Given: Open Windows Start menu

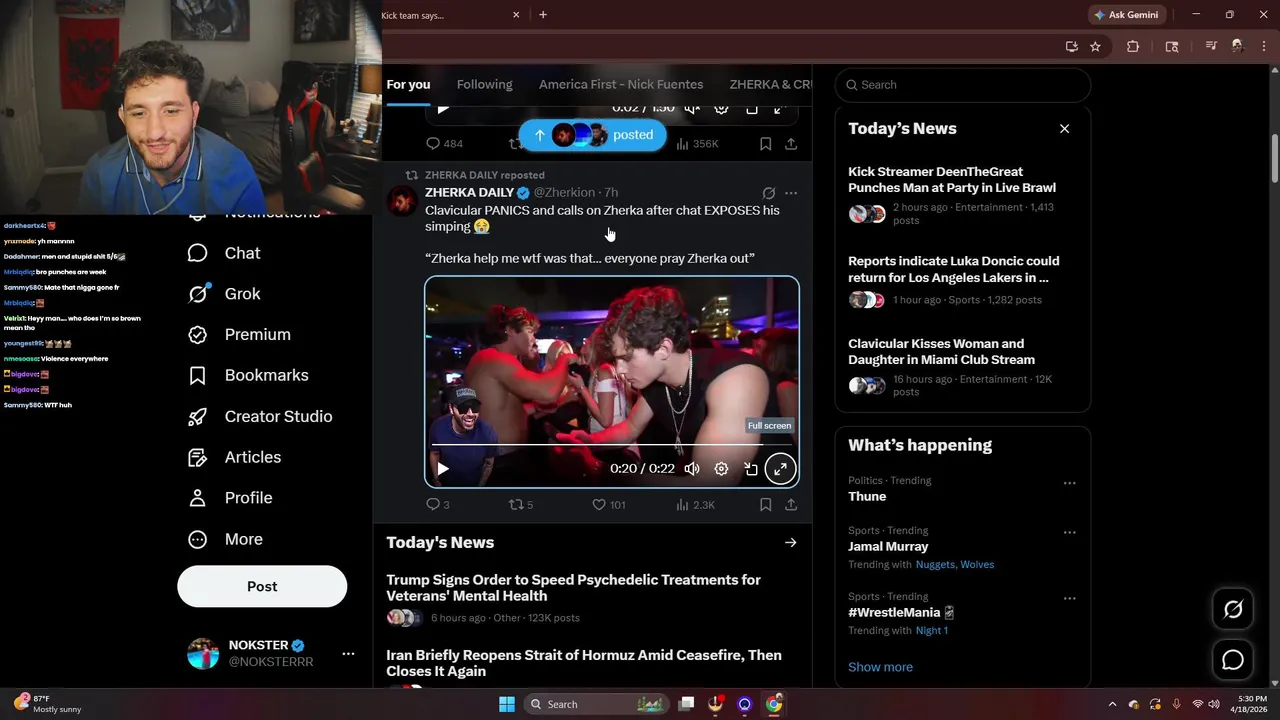Looking at the screenshot, I should tap(507, 704).
